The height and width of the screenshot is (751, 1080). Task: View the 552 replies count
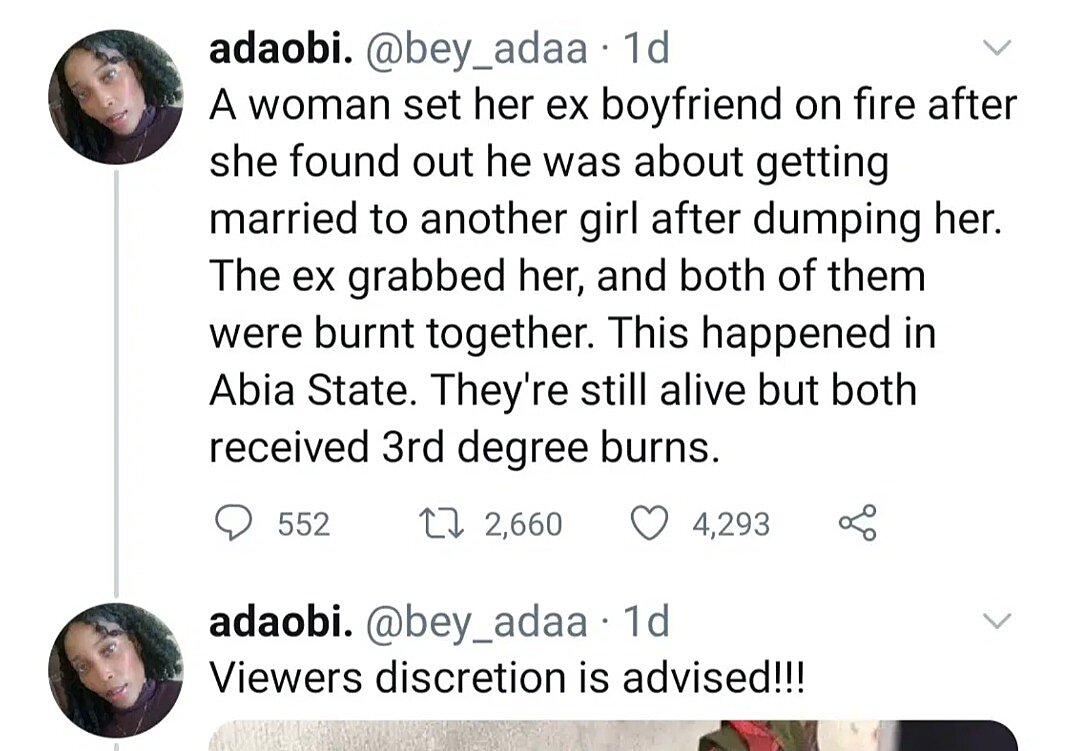pyautogui.click(x=303, y=523)
